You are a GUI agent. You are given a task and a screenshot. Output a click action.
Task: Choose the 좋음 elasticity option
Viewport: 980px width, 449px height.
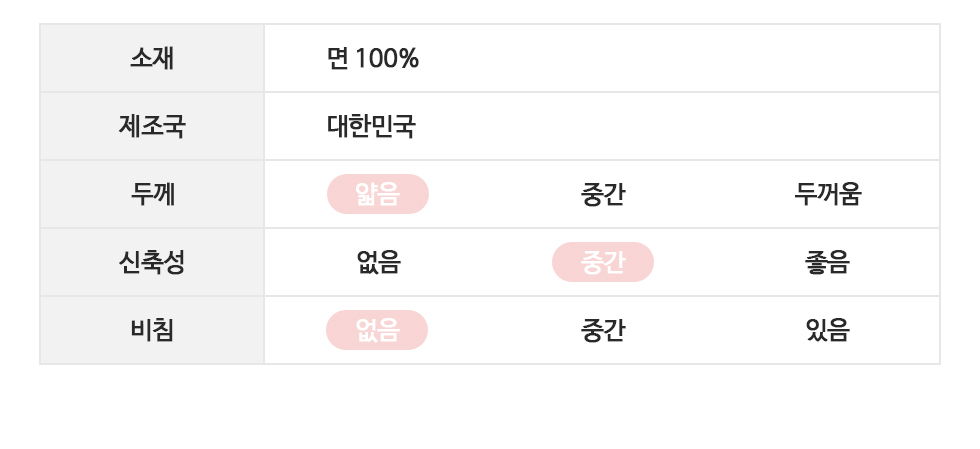(827, 262)
